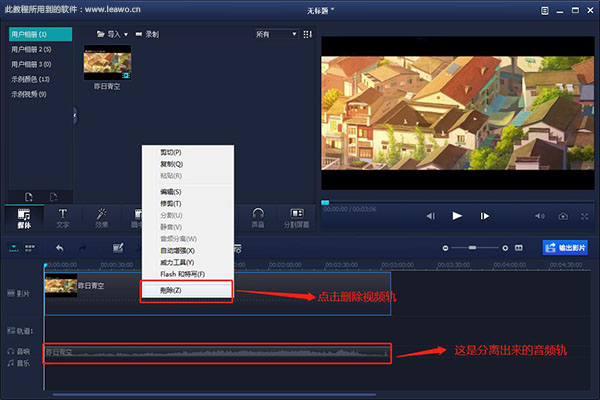Screen dimensions: 600x400
Task: Click the 录制 record button
Action: tap(147, 34)
